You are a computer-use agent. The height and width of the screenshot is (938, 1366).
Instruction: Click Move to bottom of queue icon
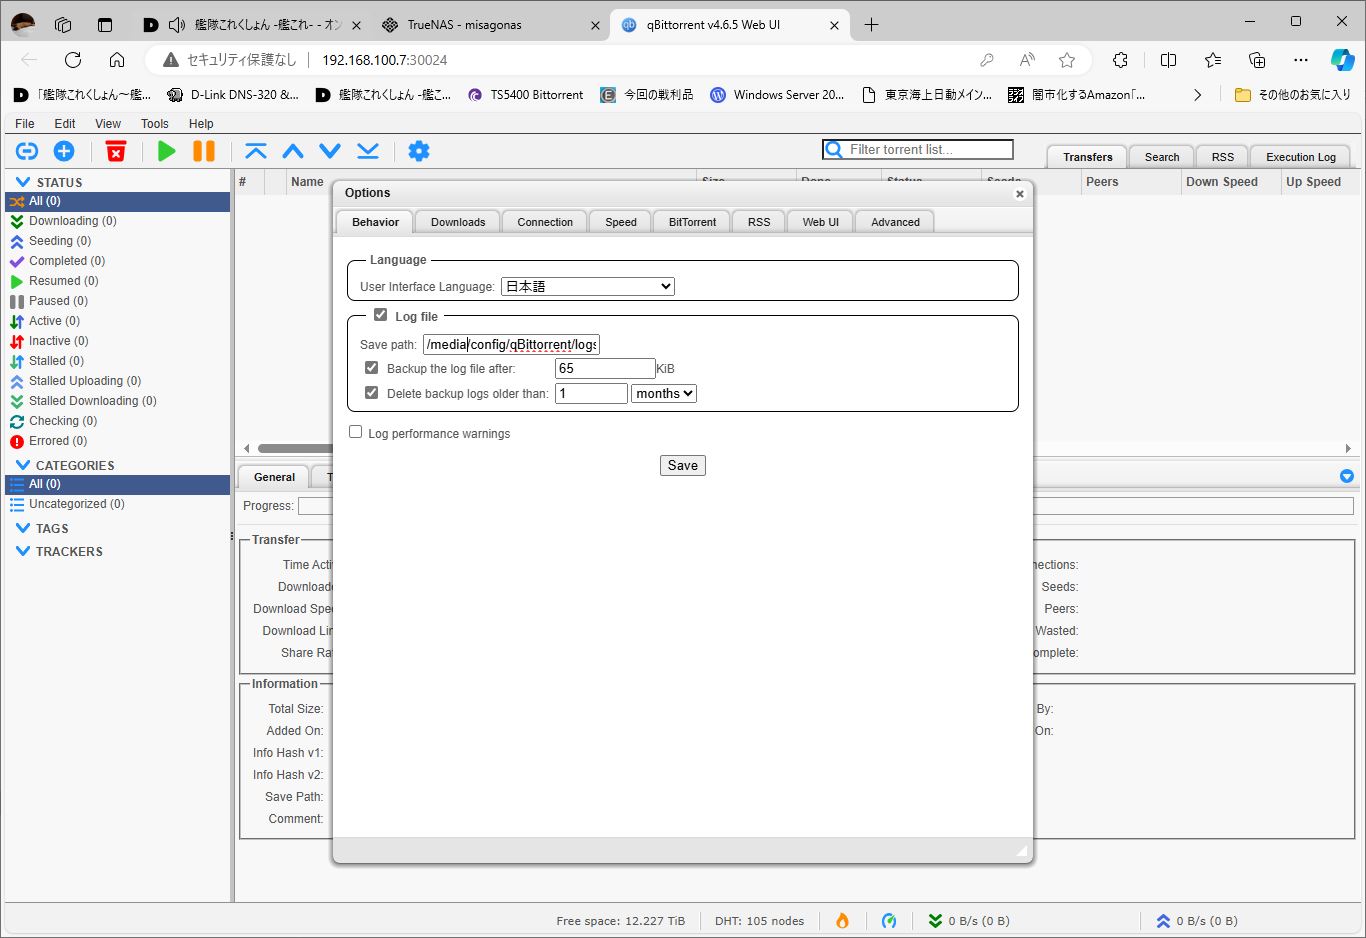tap(368, 151)
